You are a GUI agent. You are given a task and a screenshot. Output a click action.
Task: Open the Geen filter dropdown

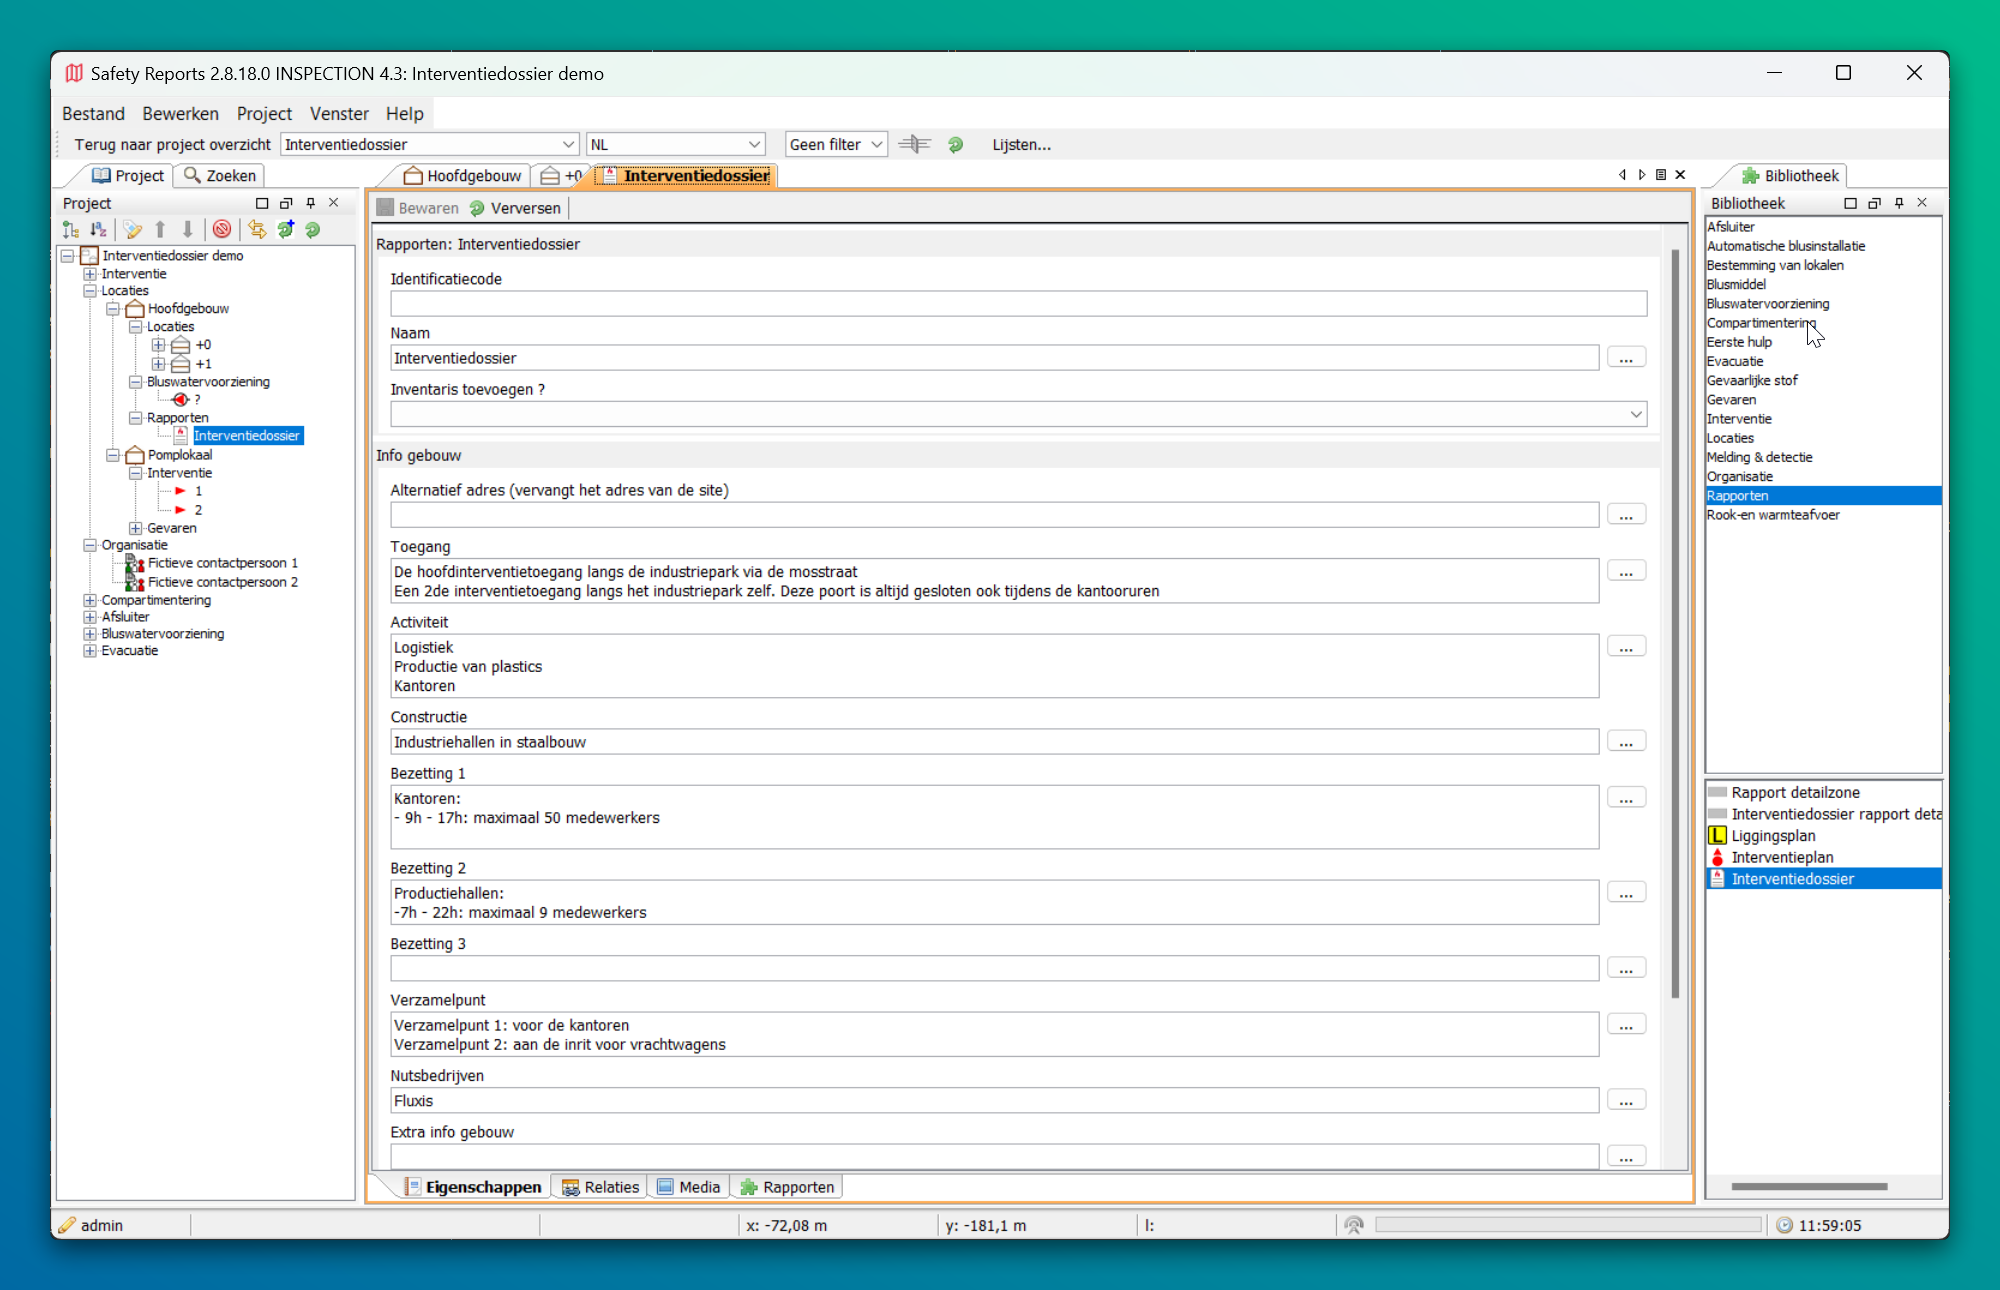836,145
